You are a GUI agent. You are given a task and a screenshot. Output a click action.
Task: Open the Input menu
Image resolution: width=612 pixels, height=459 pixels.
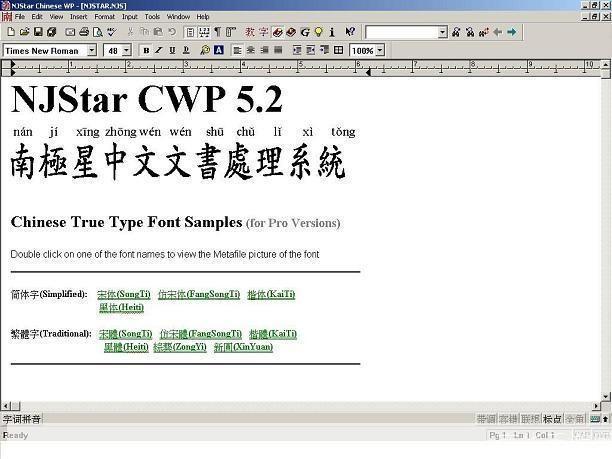click(130, 17)
